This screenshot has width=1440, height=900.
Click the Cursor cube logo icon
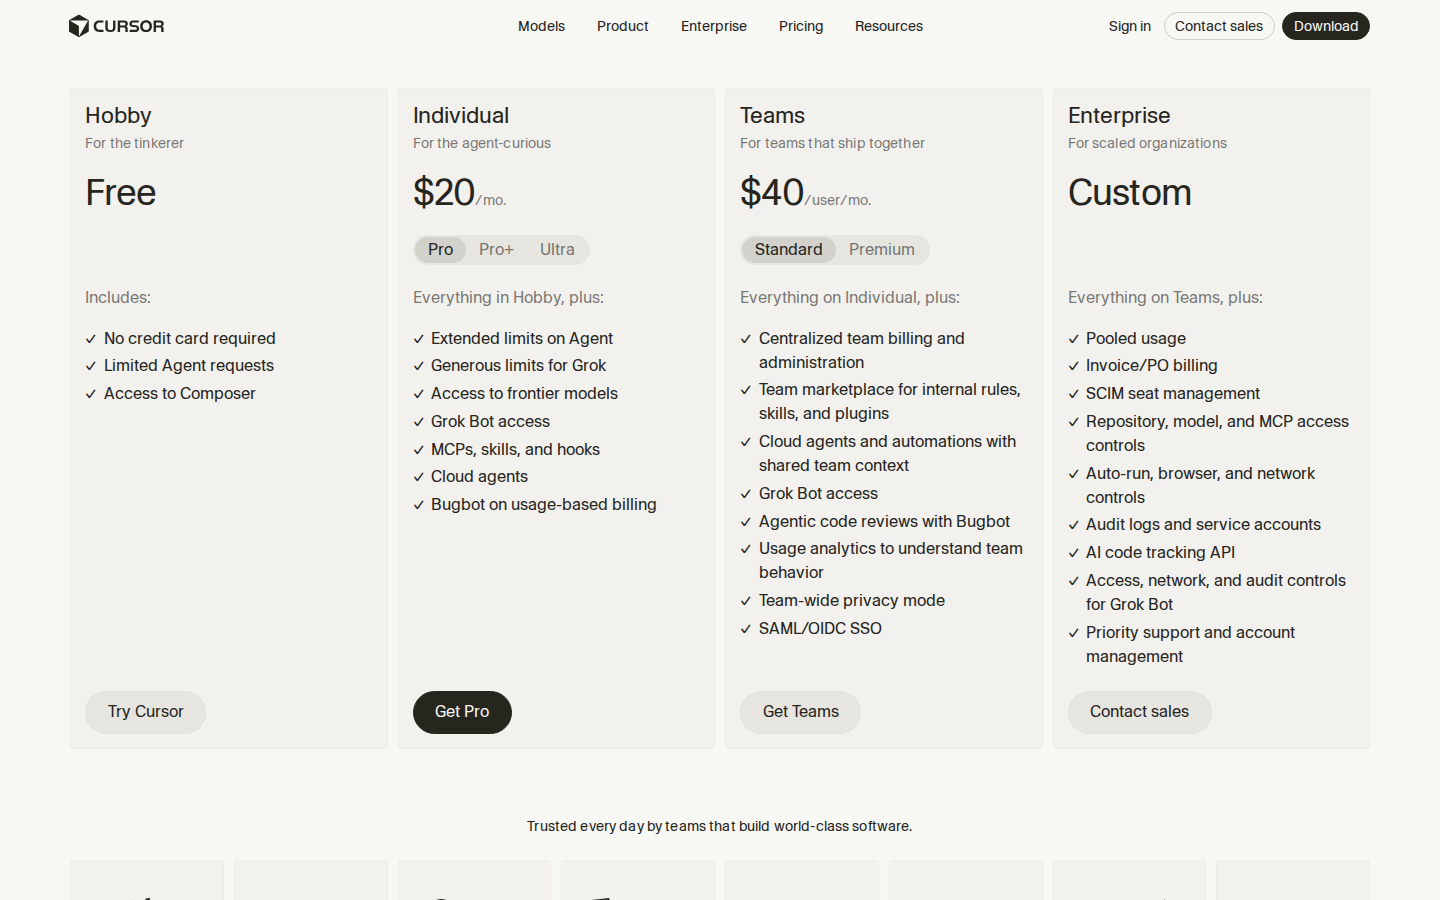(x=78, y=26)
